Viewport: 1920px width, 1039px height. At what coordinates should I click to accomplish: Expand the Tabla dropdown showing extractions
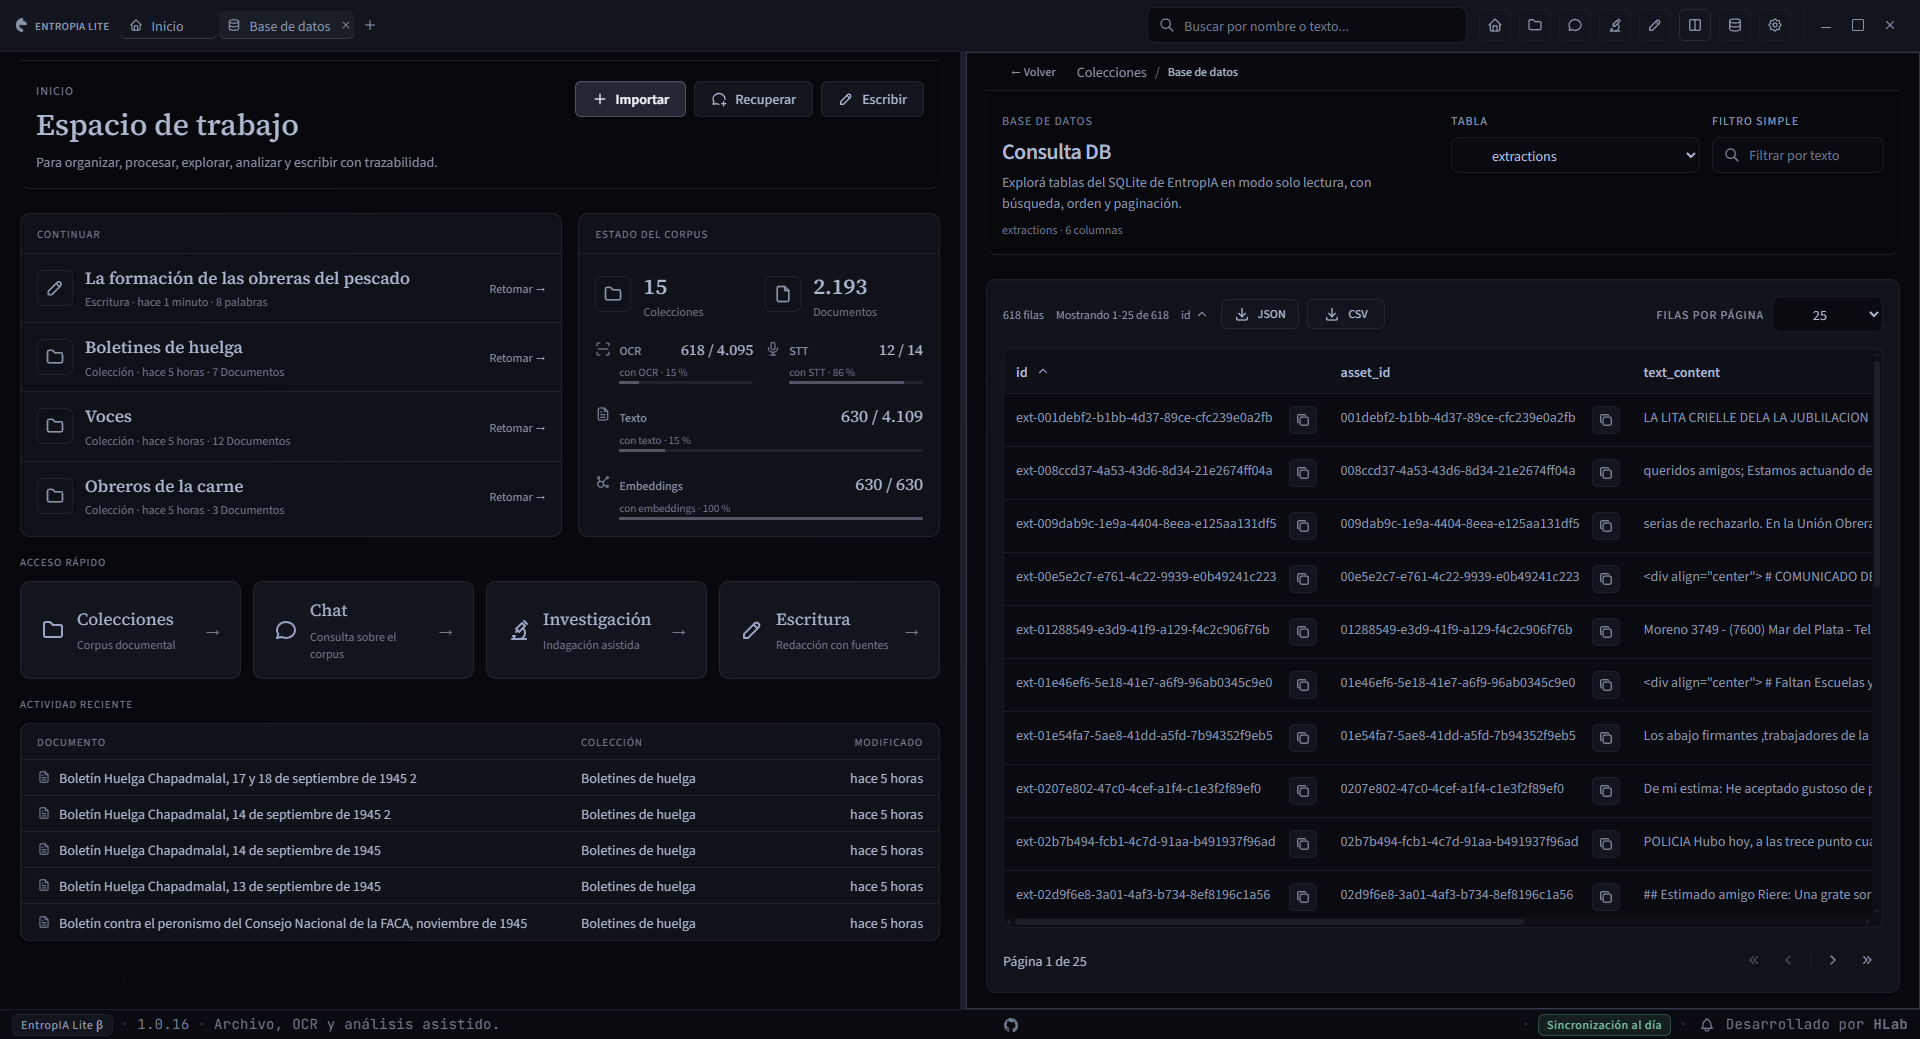1575,156
